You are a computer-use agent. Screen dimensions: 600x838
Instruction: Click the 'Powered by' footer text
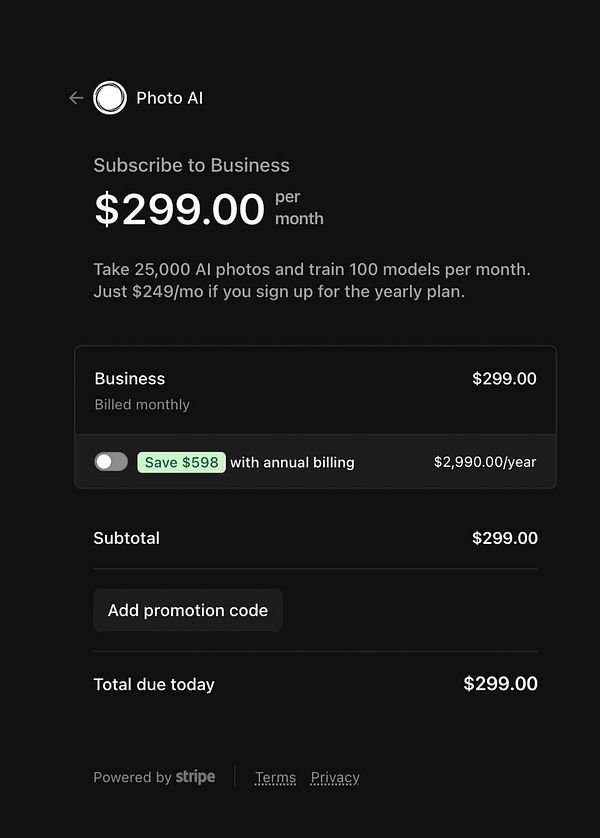132,777
